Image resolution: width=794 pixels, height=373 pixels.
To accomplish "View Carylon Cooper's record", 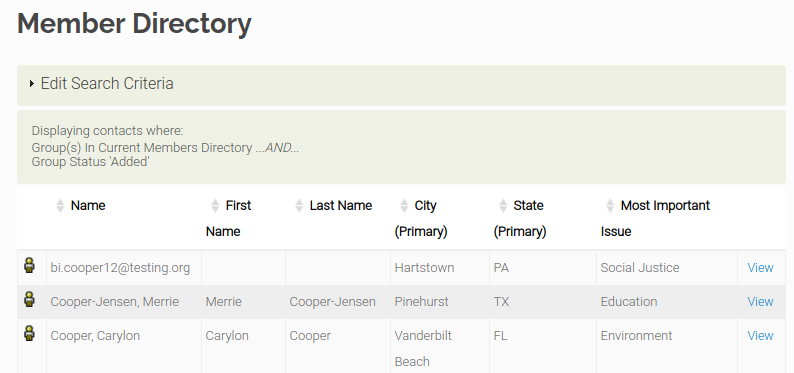I will (760, 336).
